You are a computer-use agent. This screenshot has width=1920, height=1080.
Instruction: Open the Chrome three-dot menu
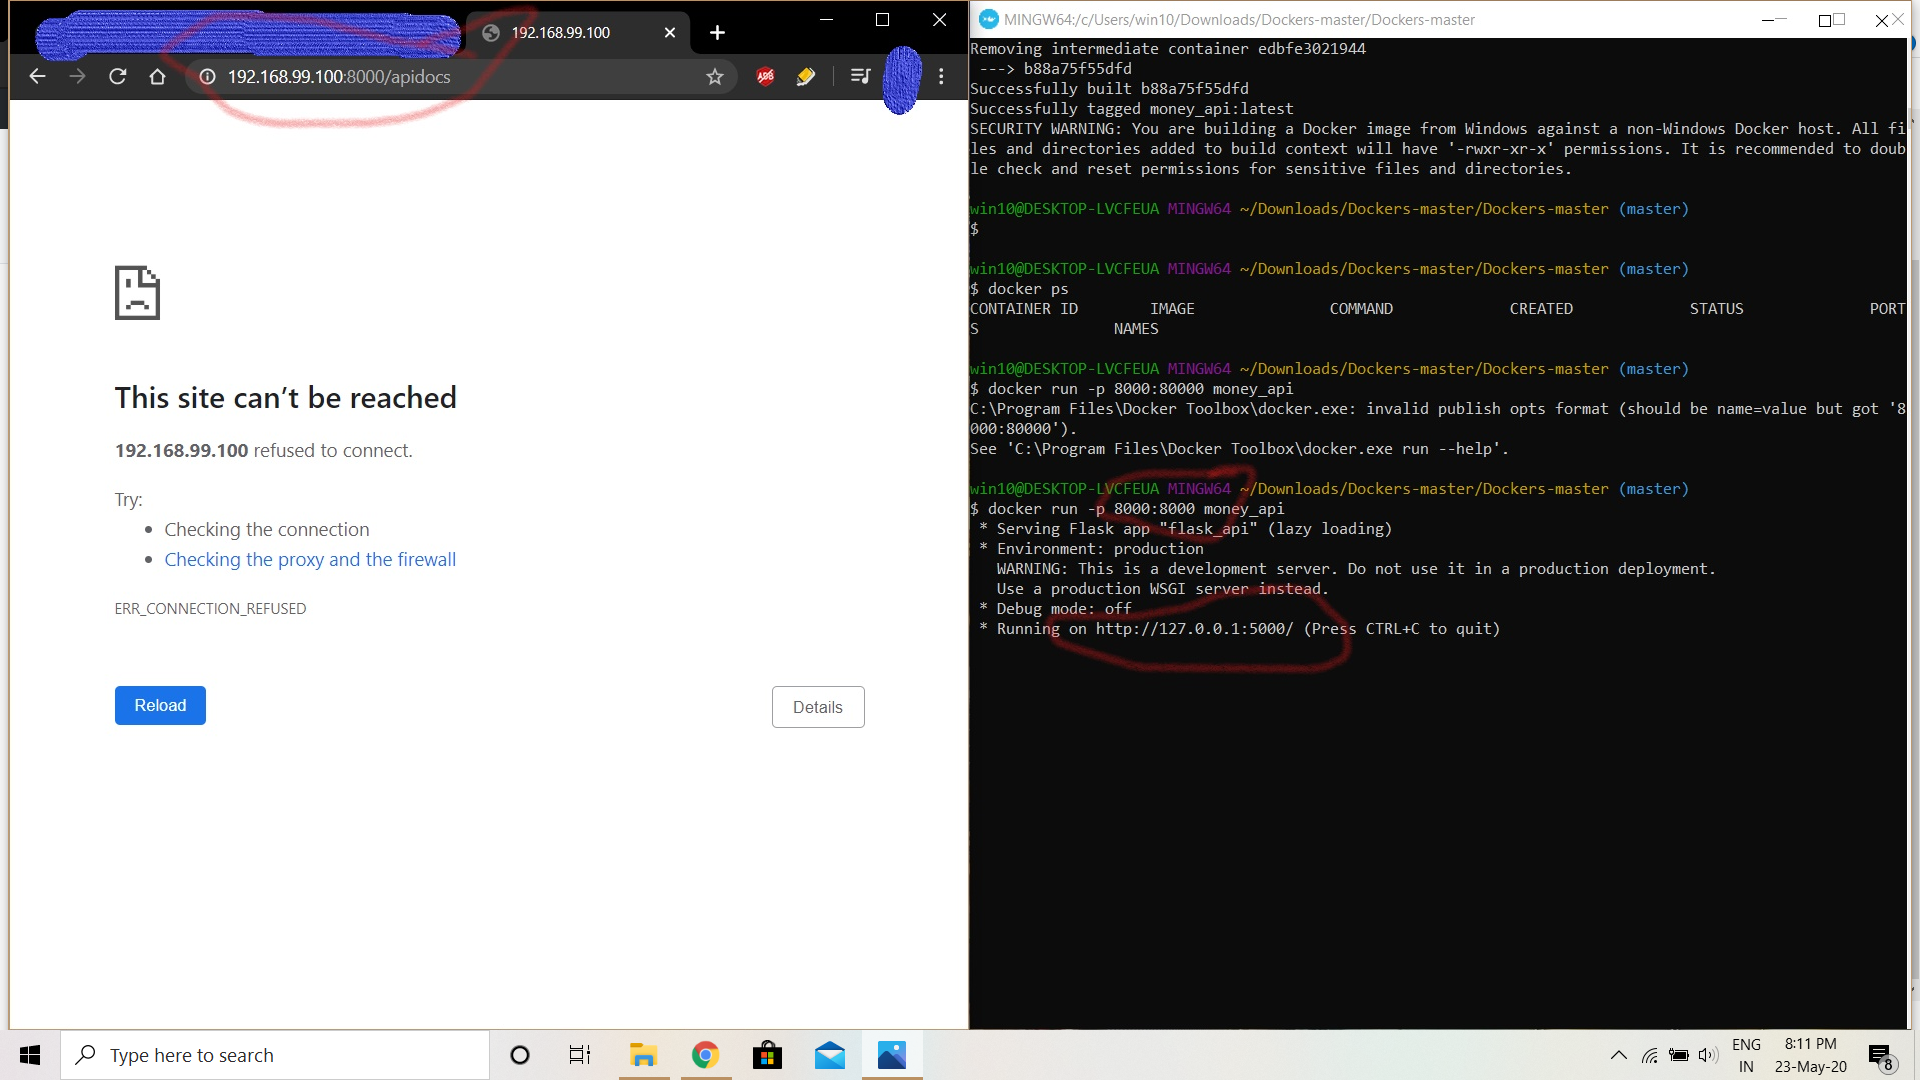[940, 76]
